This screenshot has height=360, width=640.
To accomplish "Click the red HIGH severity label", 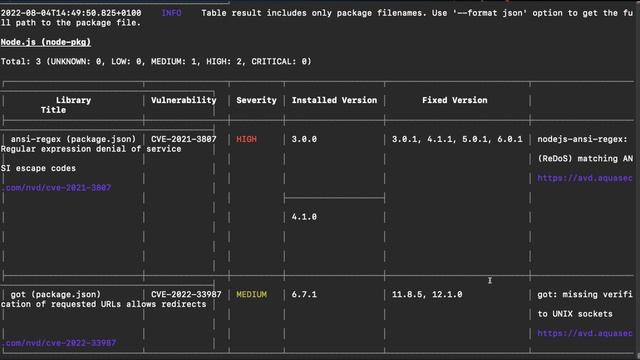I will pos(247,139).
